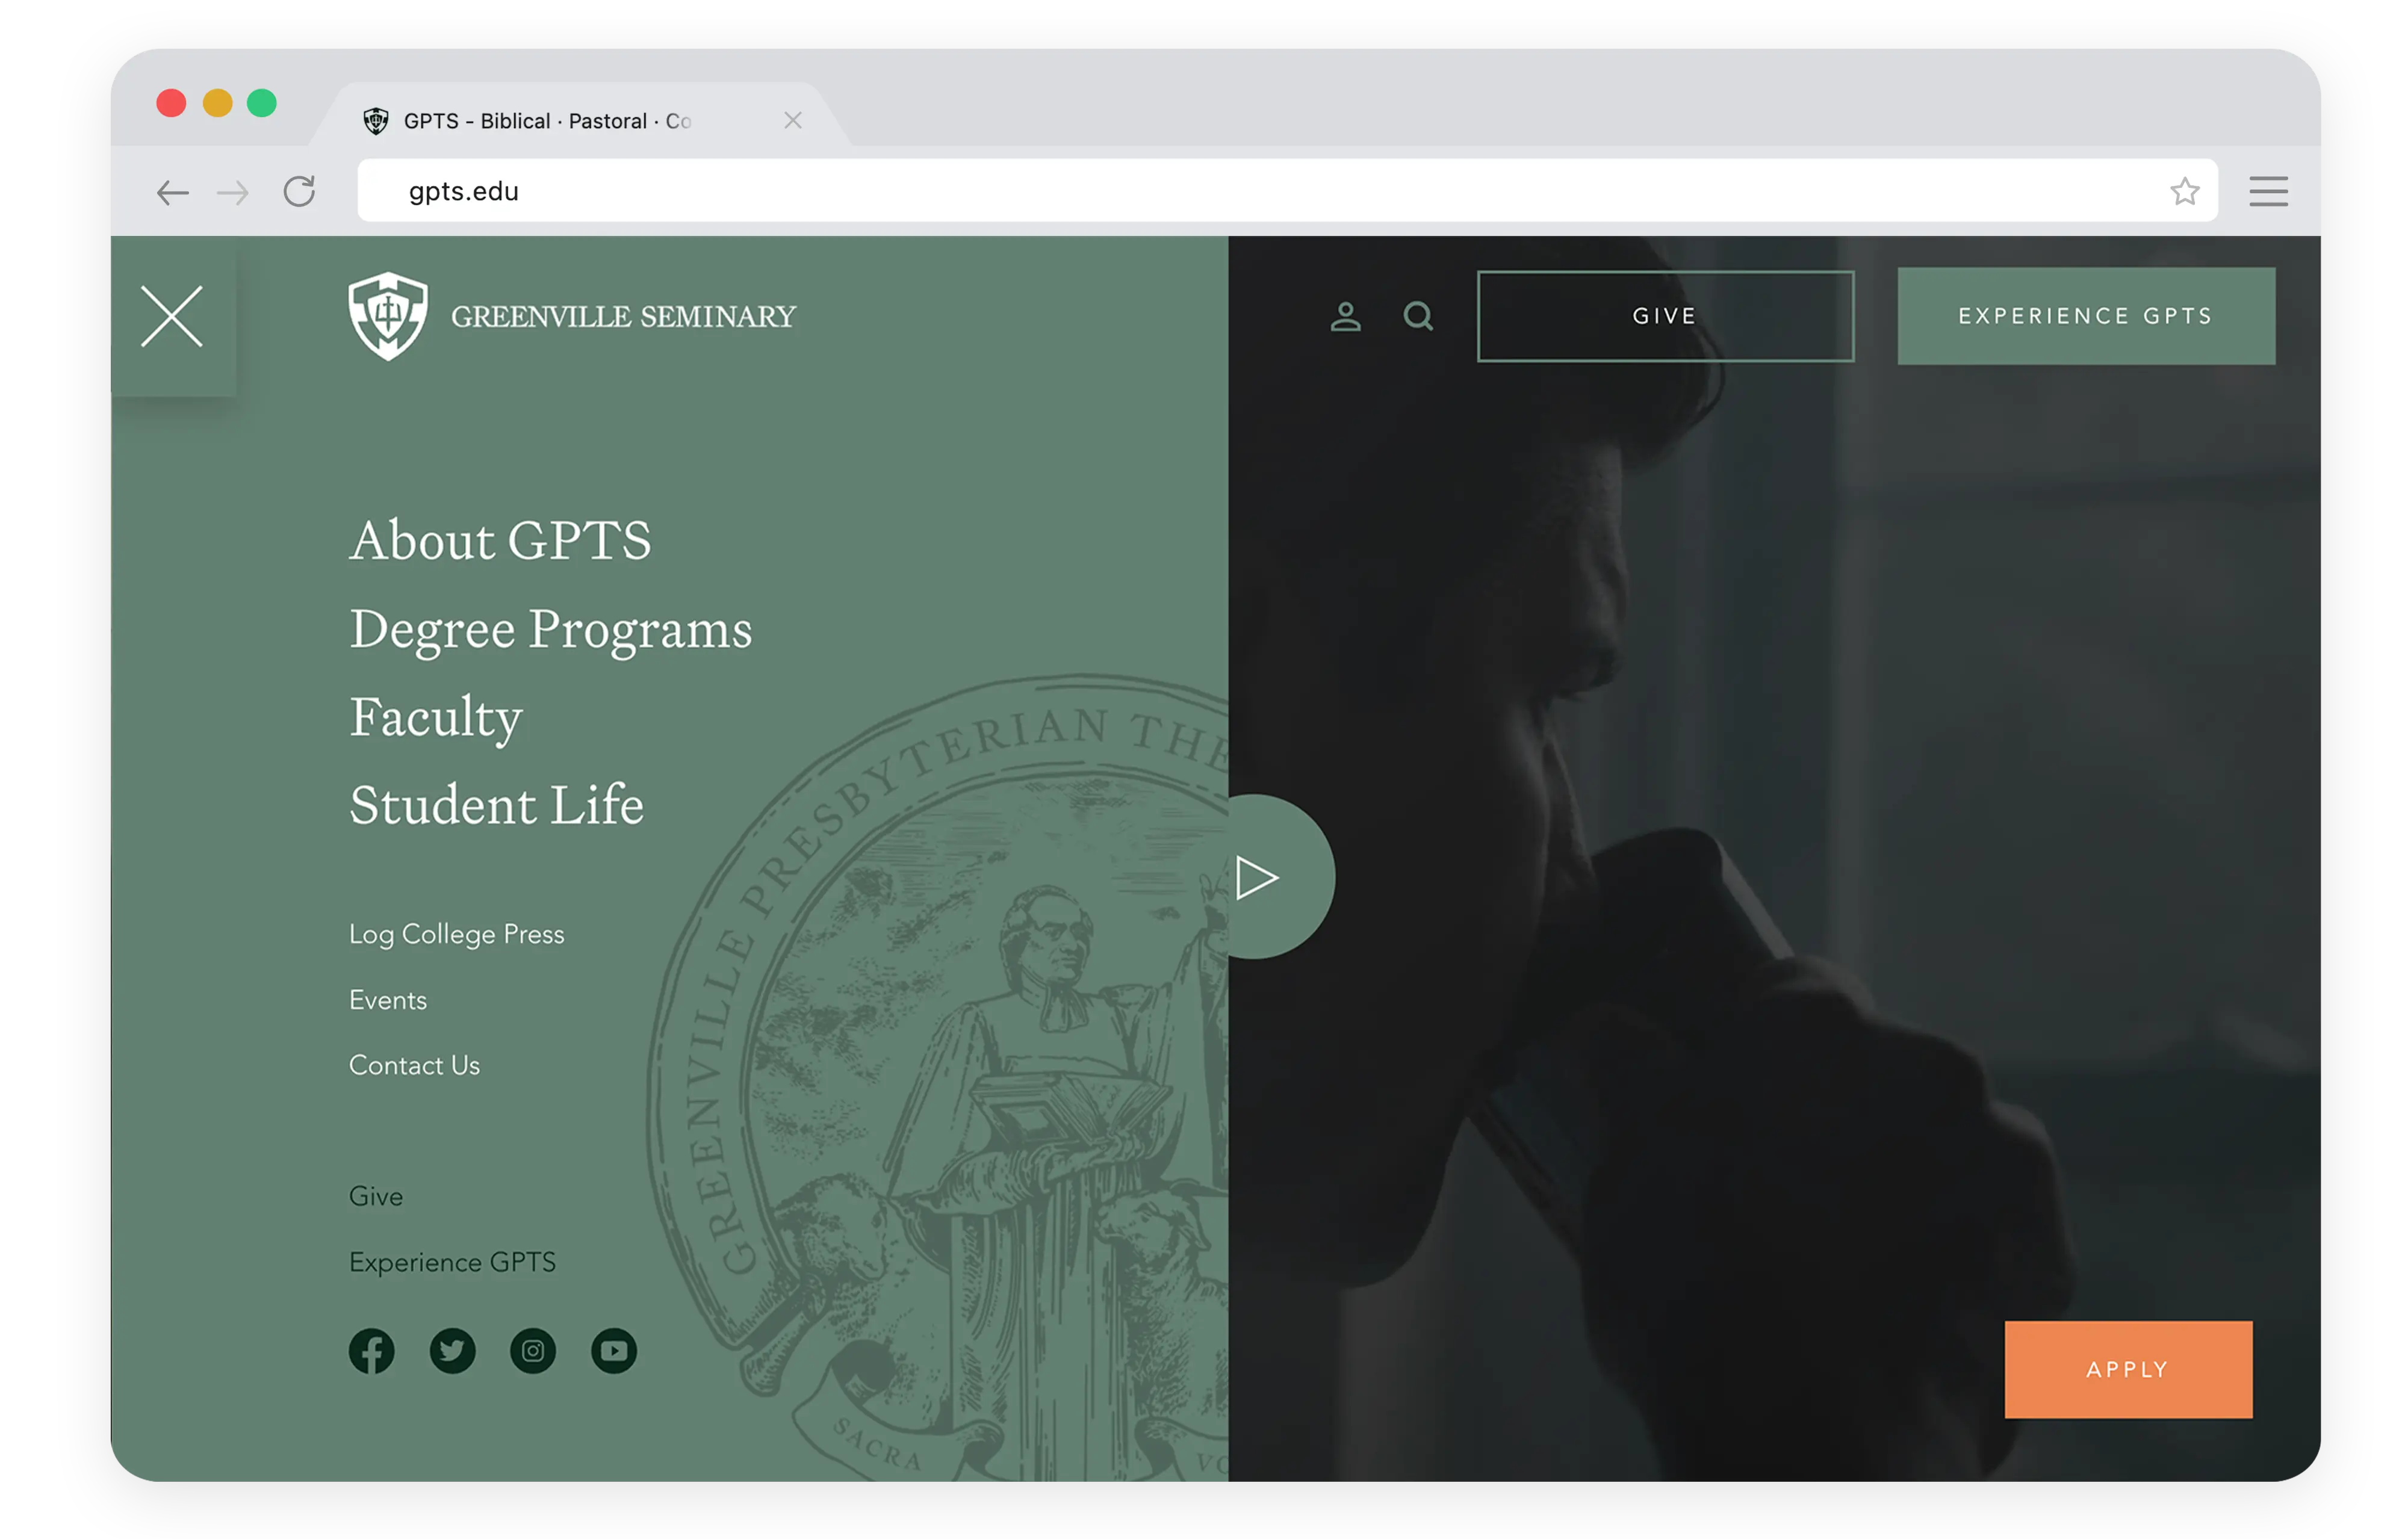The width and height of the screenshot is (2408, 1539).
Task: Click the gpts.edu address bar
Action: (1287, 190)
